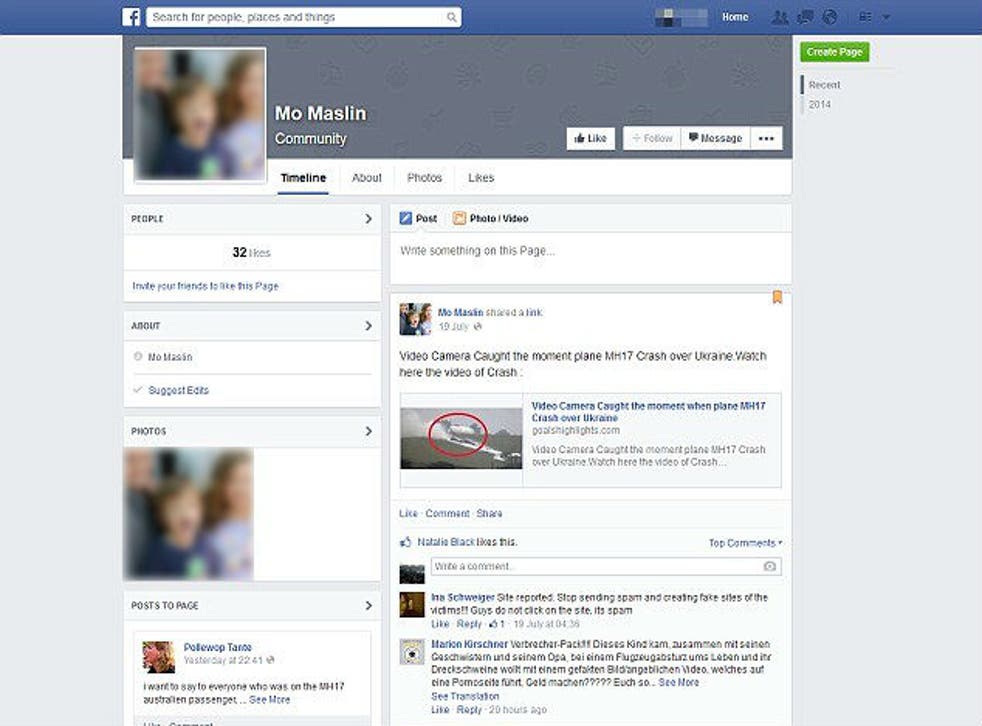Click the Facebook logo icon

pyautogui.click(x=131, y=17)
